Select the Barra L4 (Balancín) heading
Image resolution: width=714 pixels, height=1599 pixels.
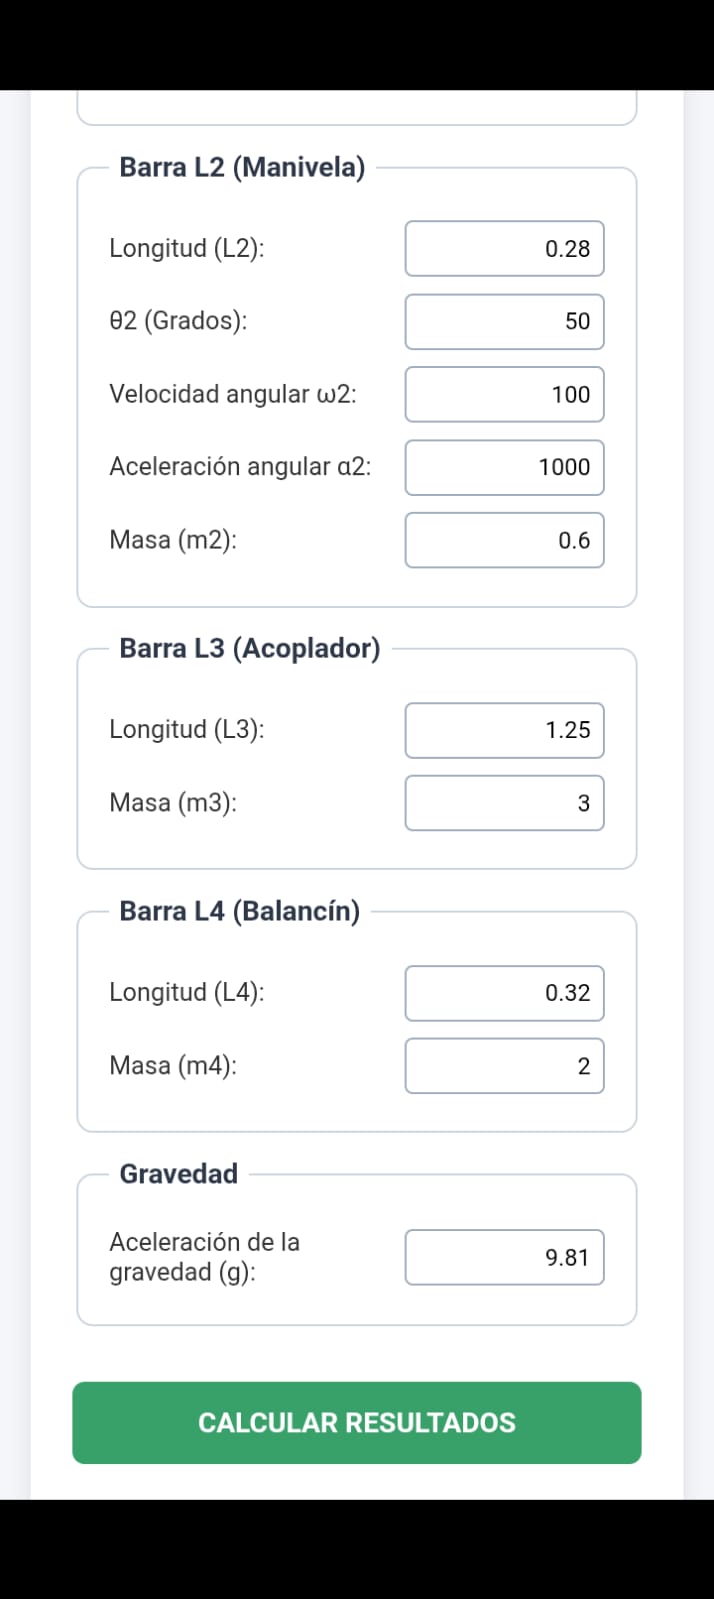240,911
